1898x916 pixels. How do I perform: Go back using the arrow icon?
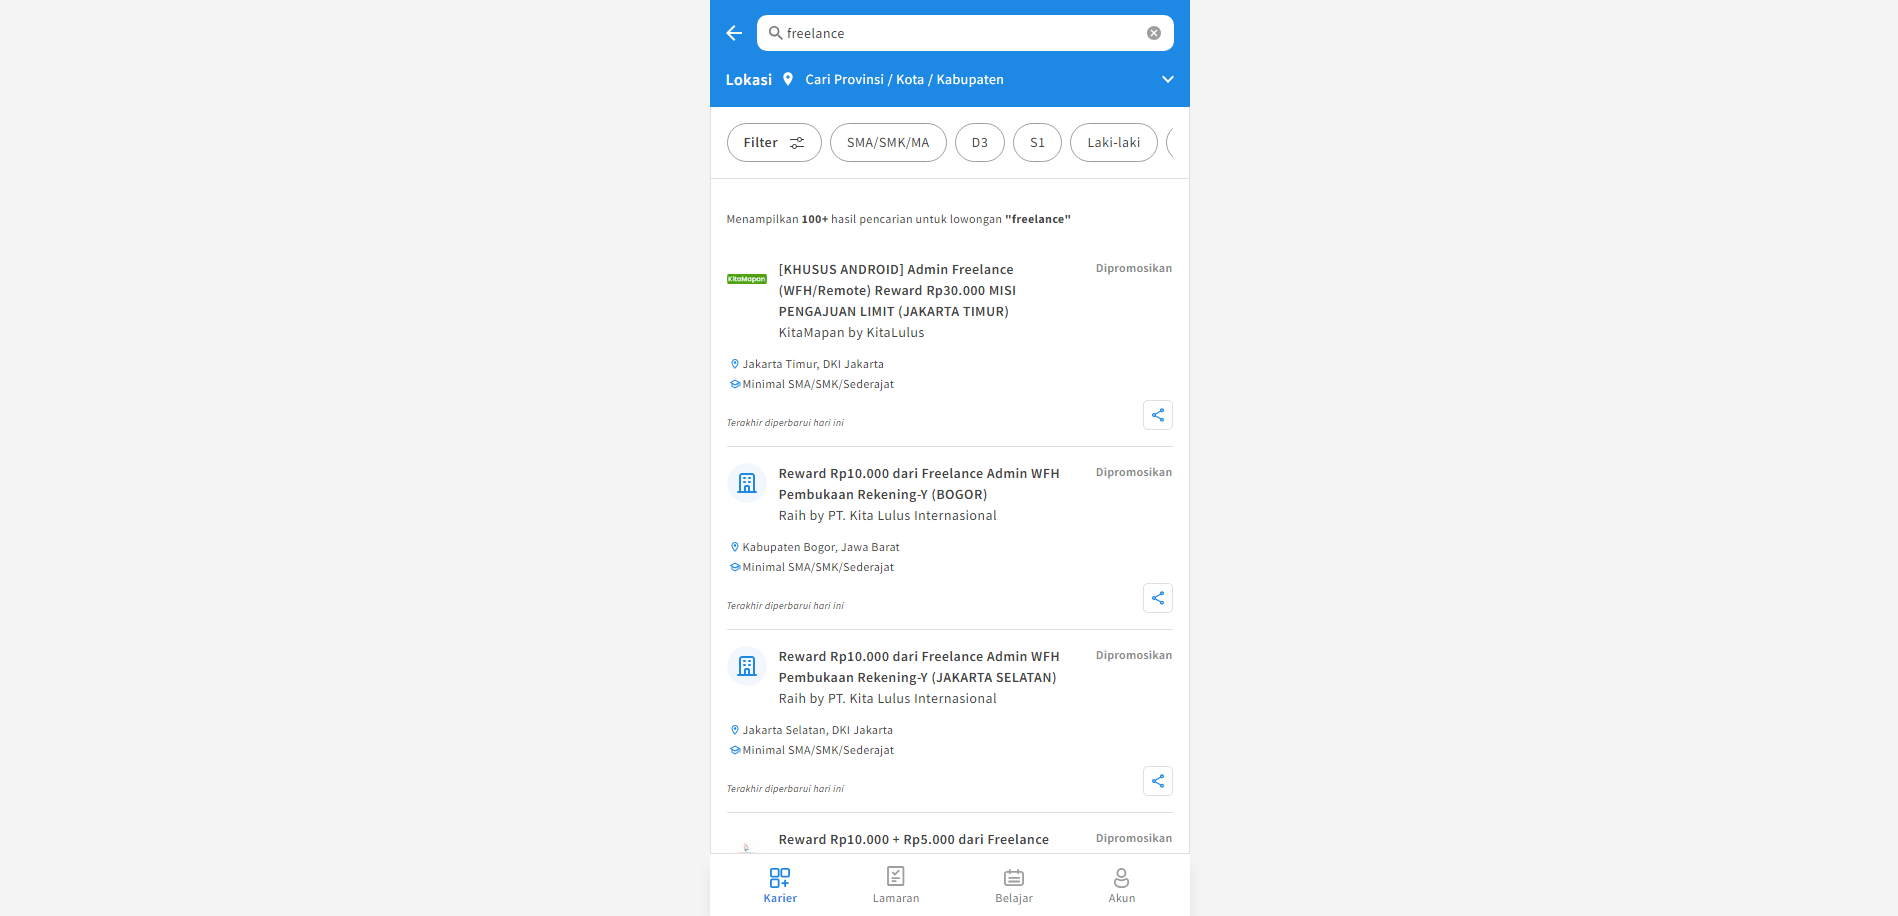coord(734,33)
